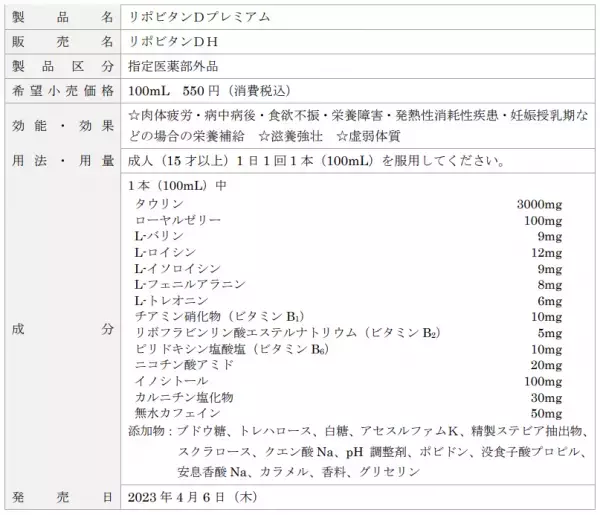The image size is (600, 515).
Task: Click the 販売名 row label
Action: click(x=60, y=41)
